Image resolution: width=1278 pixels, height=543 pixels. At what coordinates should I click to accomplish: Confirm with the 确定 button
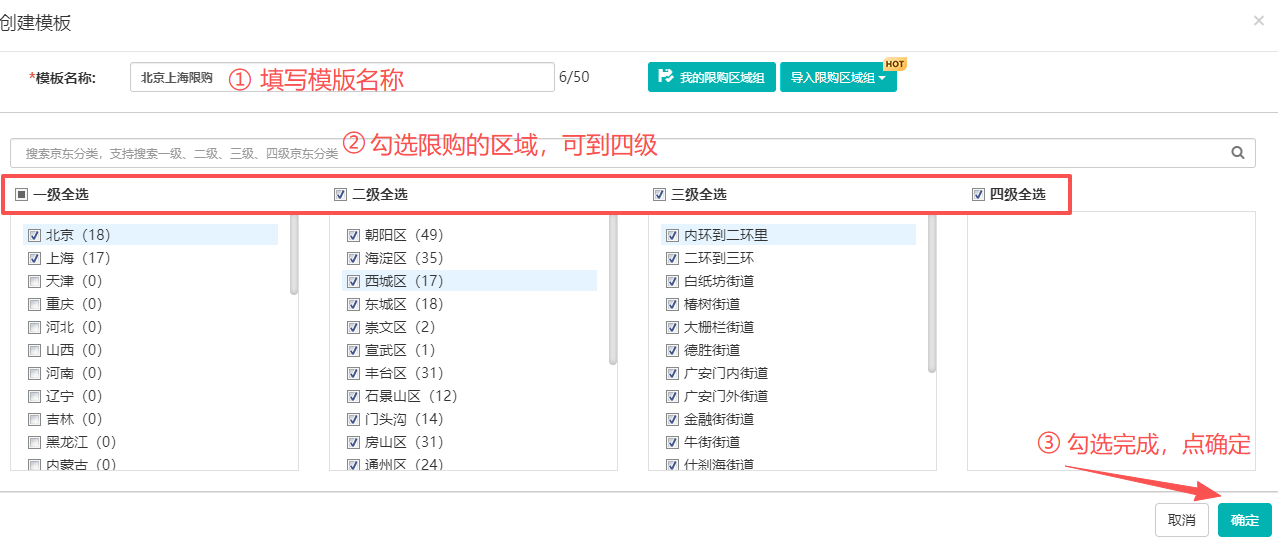pyautogui.click(x=1244, y=520)
